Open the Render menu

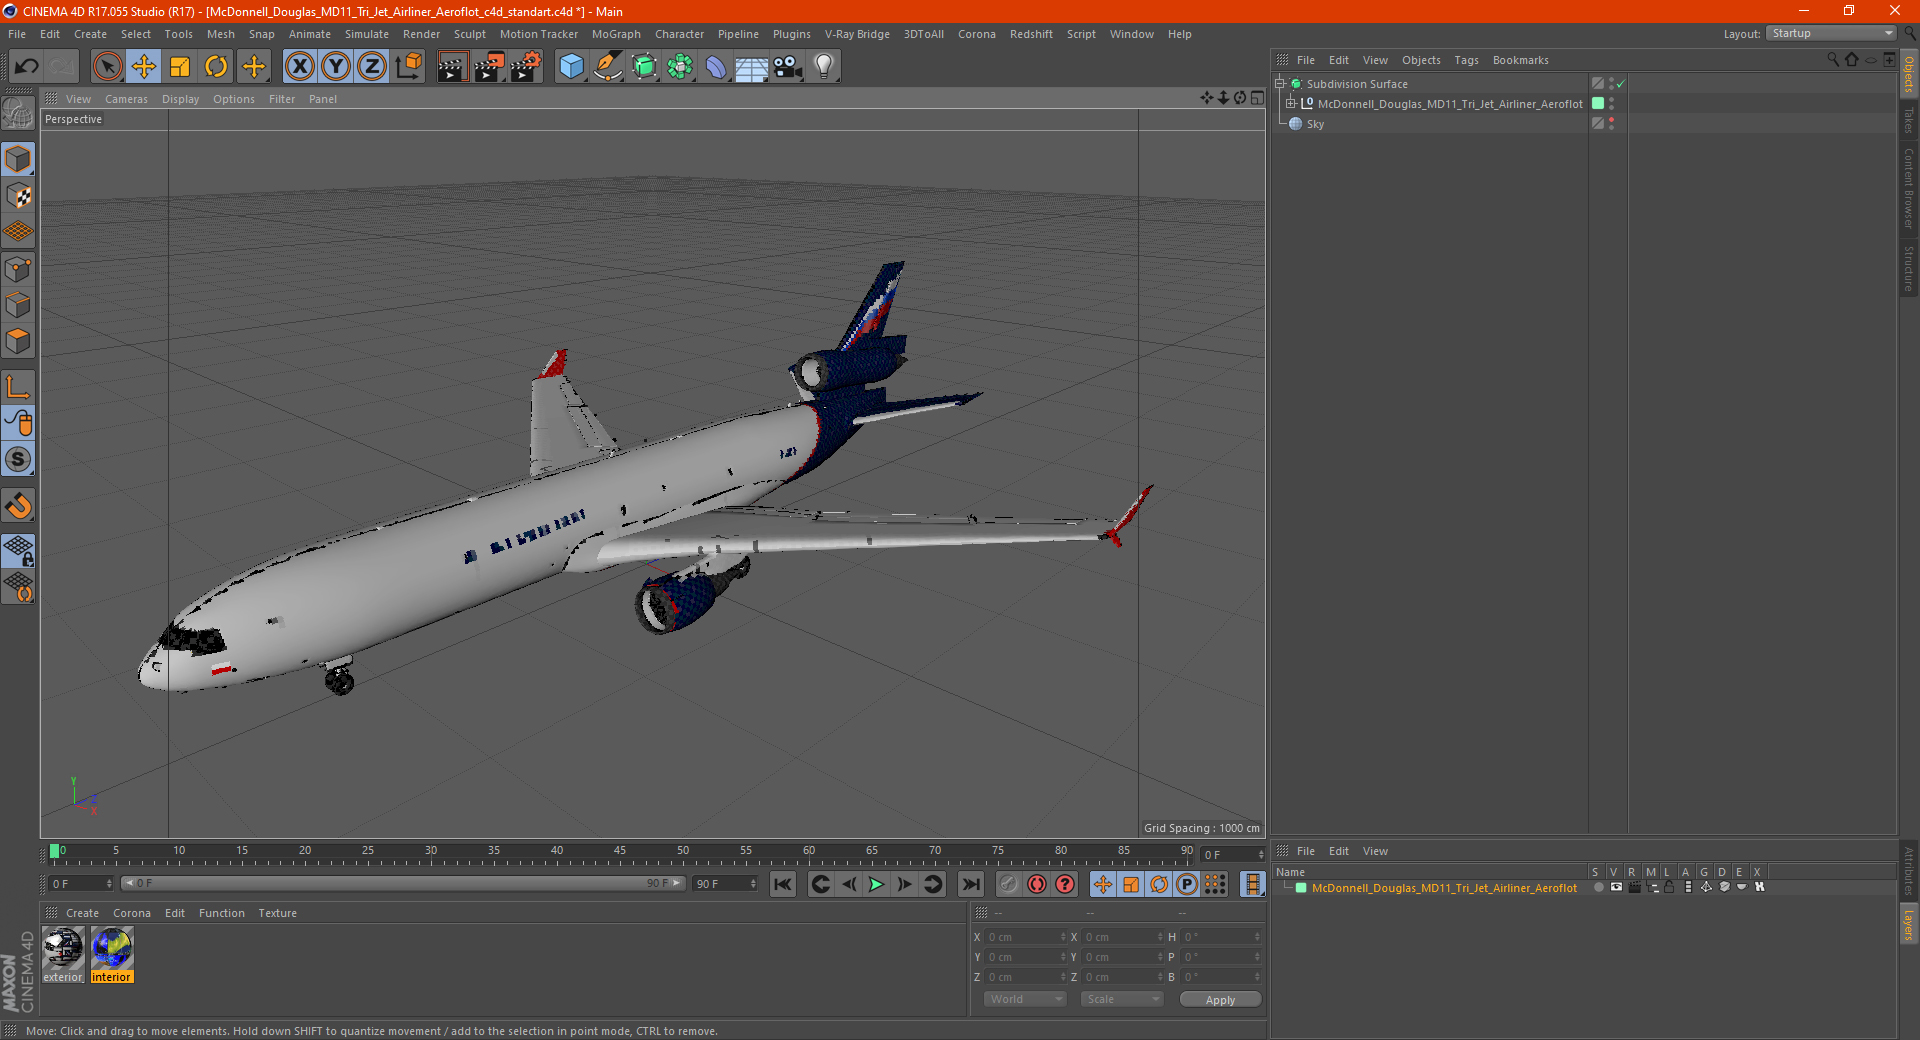click(421, 34)
